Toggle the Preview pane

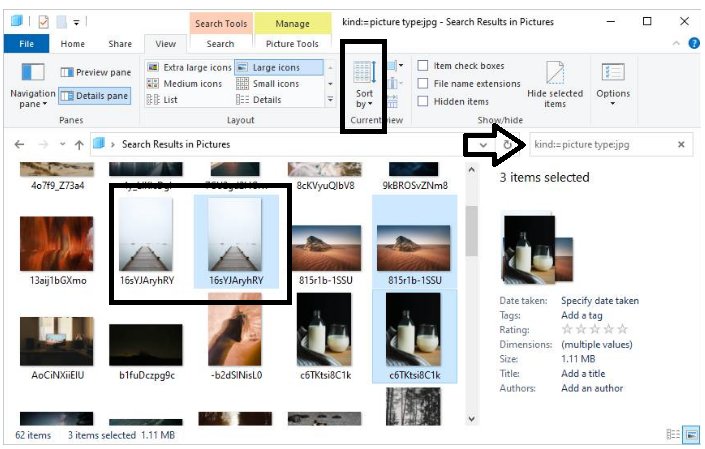tap(95, 72)
